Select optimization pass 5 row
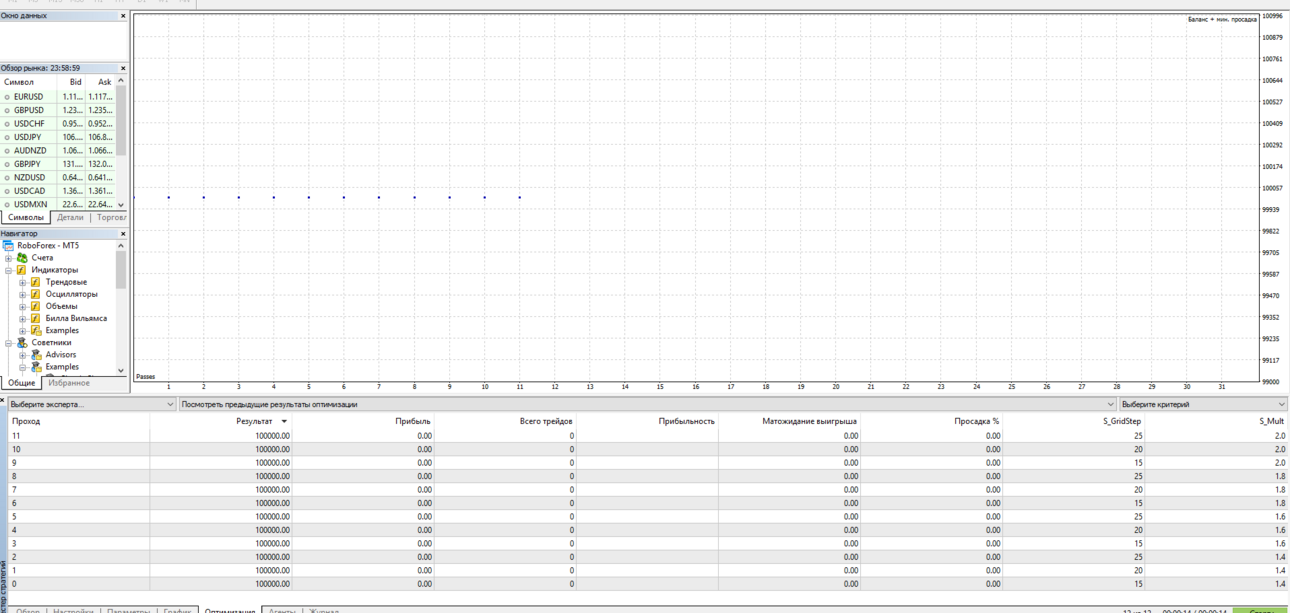The height and width of the screenshot is (613, 1290). click(647, 517)
